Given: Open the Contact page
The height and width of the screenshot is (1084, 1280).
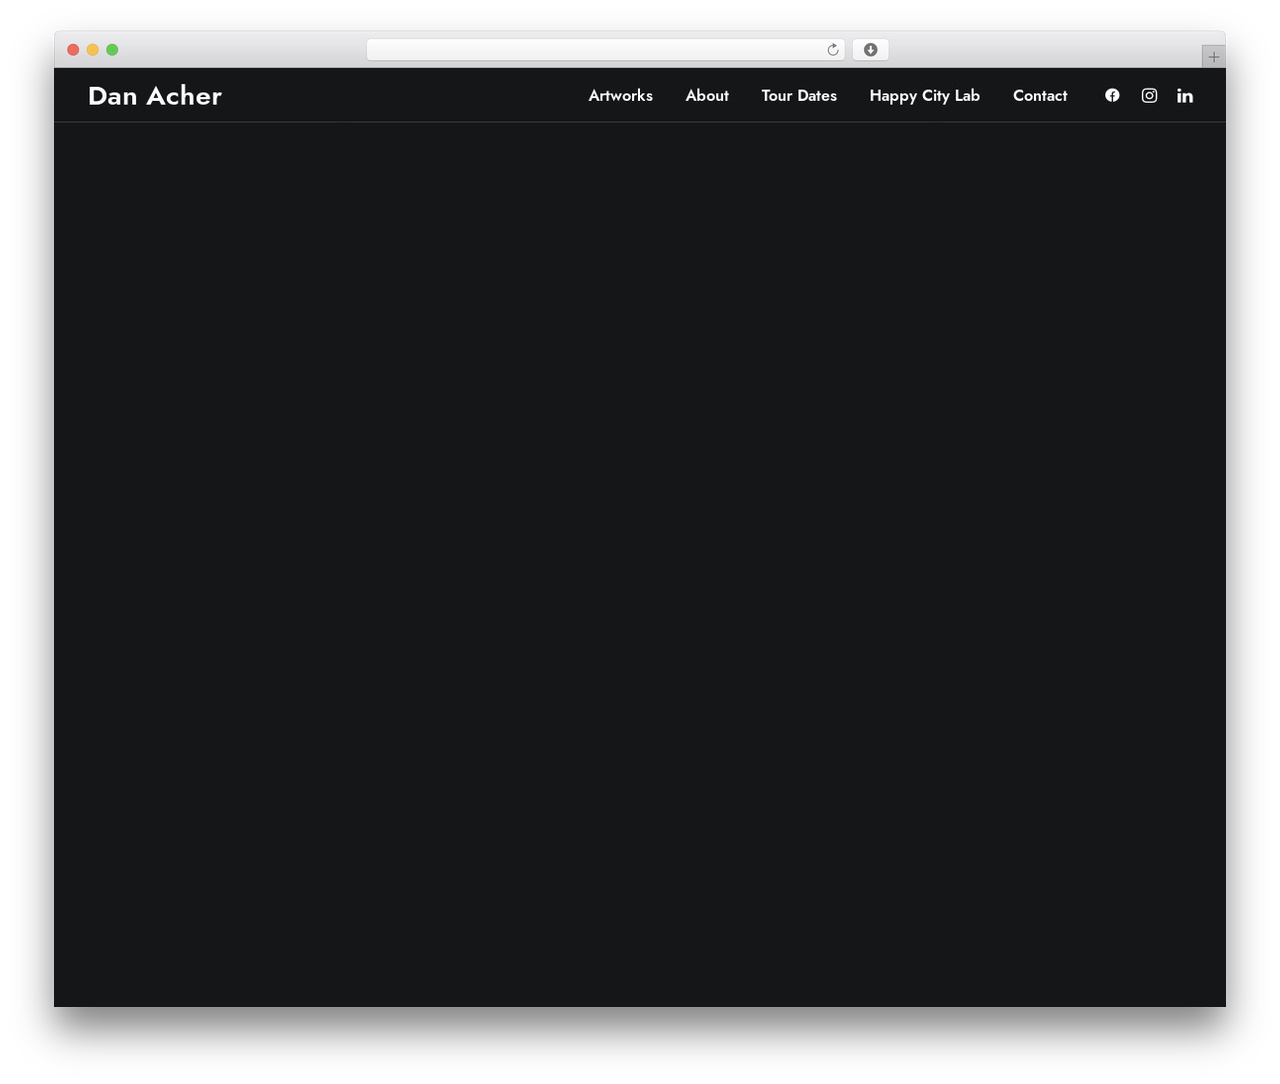Looking at the screenshot, I should click(x=1040, y=95).
